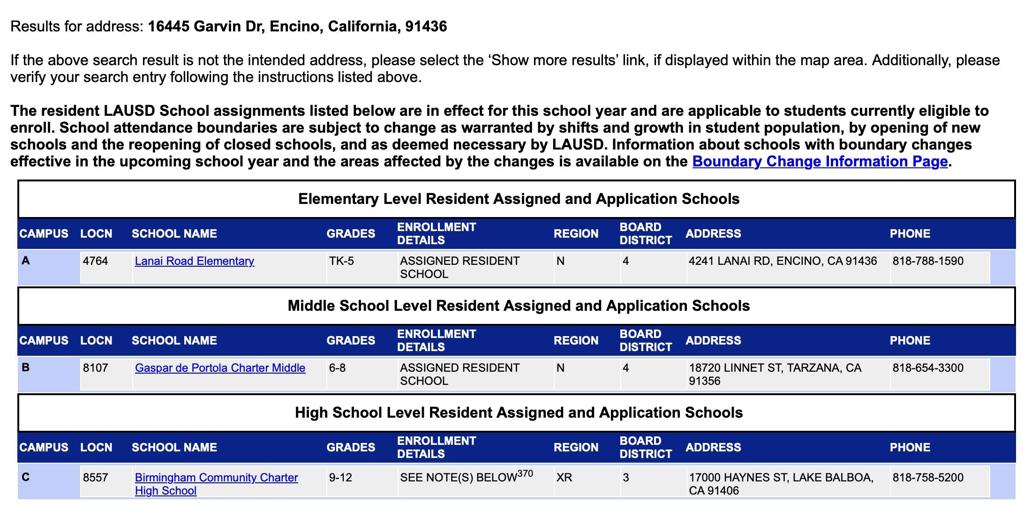Click phone number 818-758-5200
The height and width of the screenshot is (525, 1024).
click(x=928, y=478)
